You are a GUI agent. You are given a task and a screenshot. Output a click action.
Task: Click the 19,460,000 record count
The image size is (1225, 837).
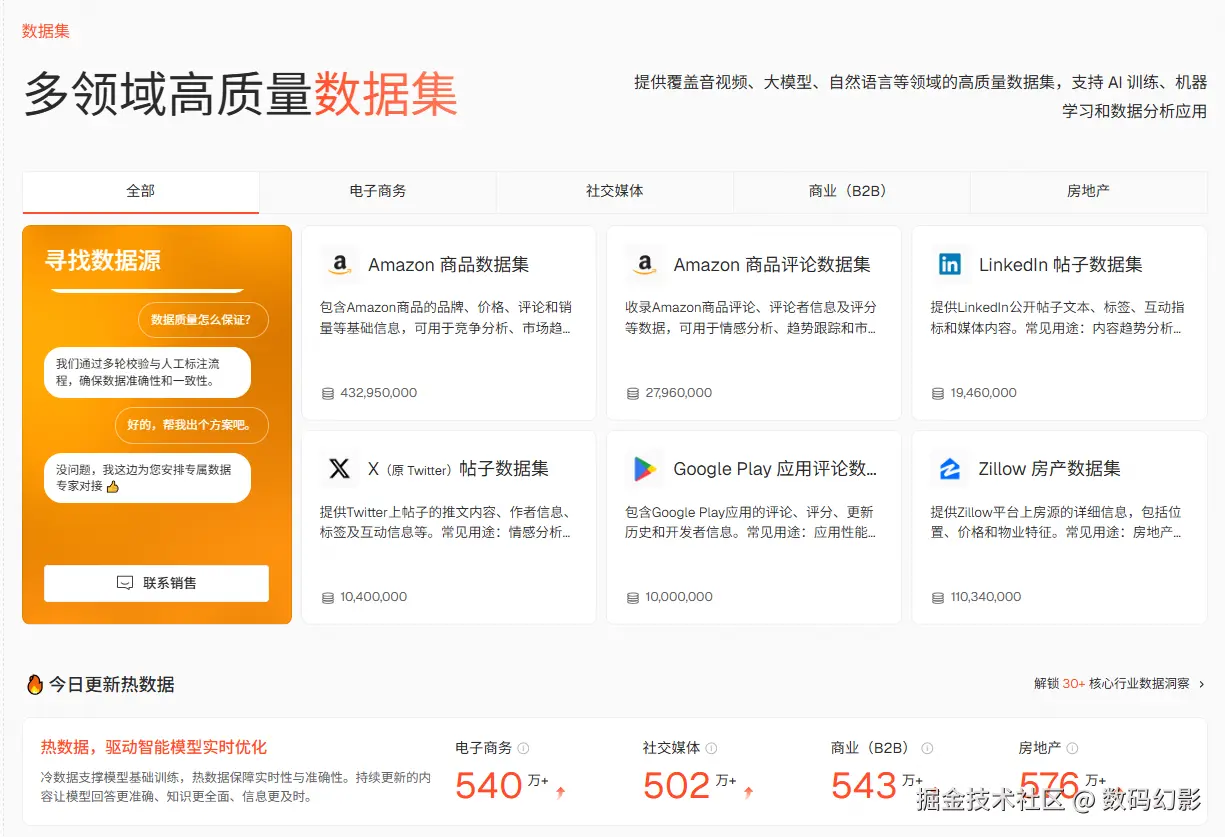click(984, 393)
